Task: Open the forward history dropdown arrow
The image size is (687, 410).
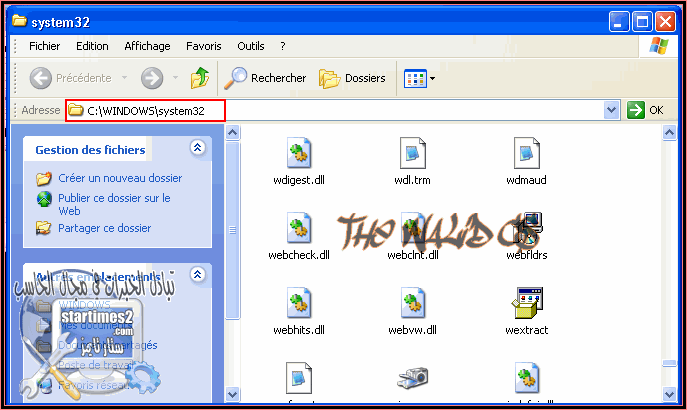Action: coord(175,78)
